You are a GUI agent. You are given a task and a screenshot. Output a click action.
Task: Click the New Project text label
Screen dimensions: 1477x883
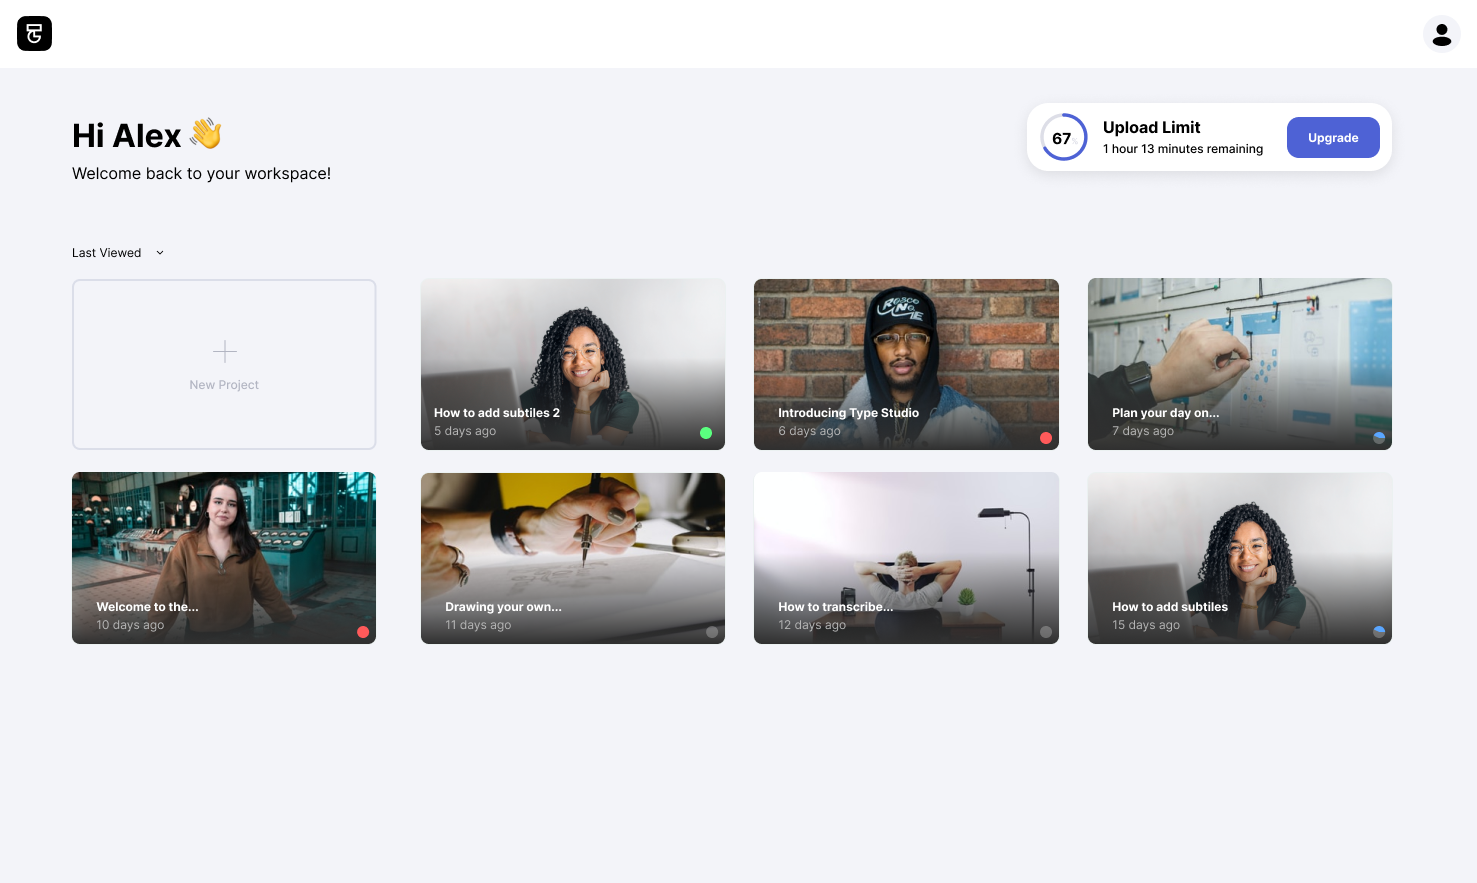pyautogui.click(x=224, y=385)
